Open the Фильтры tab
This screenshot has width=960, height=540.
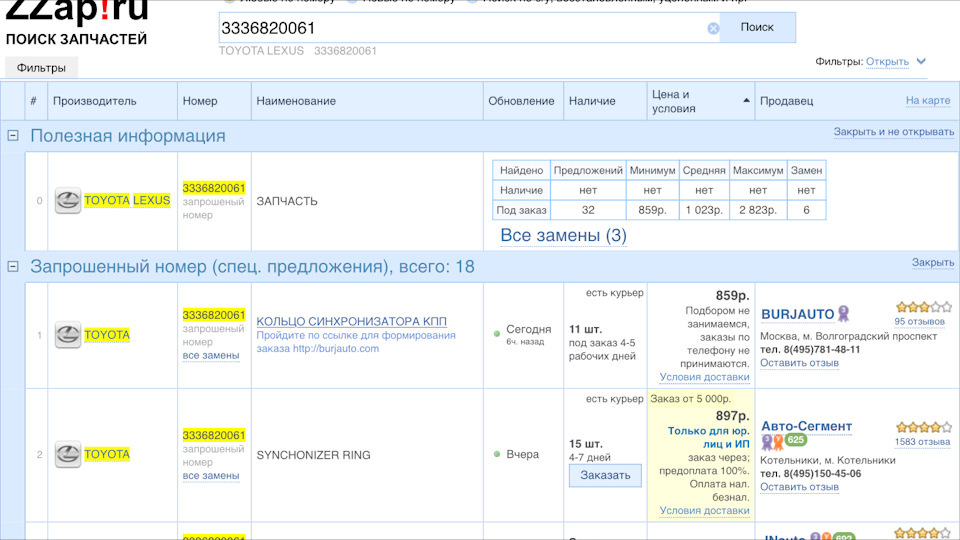pyautogui.click(x=41, y=68)
